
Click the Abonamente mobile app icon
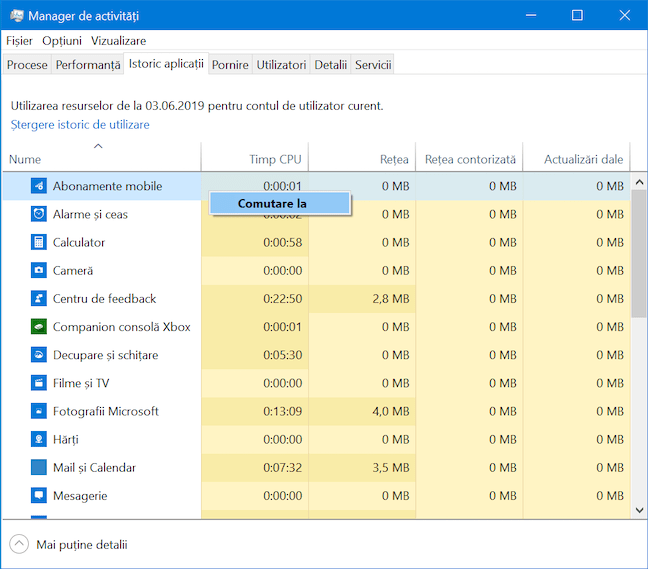click(x=38, y=186)
